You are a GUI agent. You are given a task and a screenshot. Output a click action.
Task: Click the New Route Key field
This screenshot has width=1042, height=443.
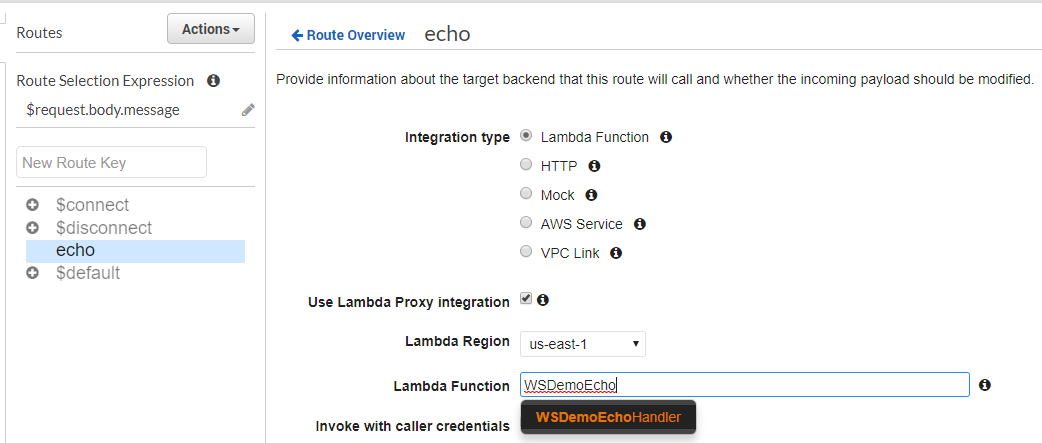pos(111,162)
